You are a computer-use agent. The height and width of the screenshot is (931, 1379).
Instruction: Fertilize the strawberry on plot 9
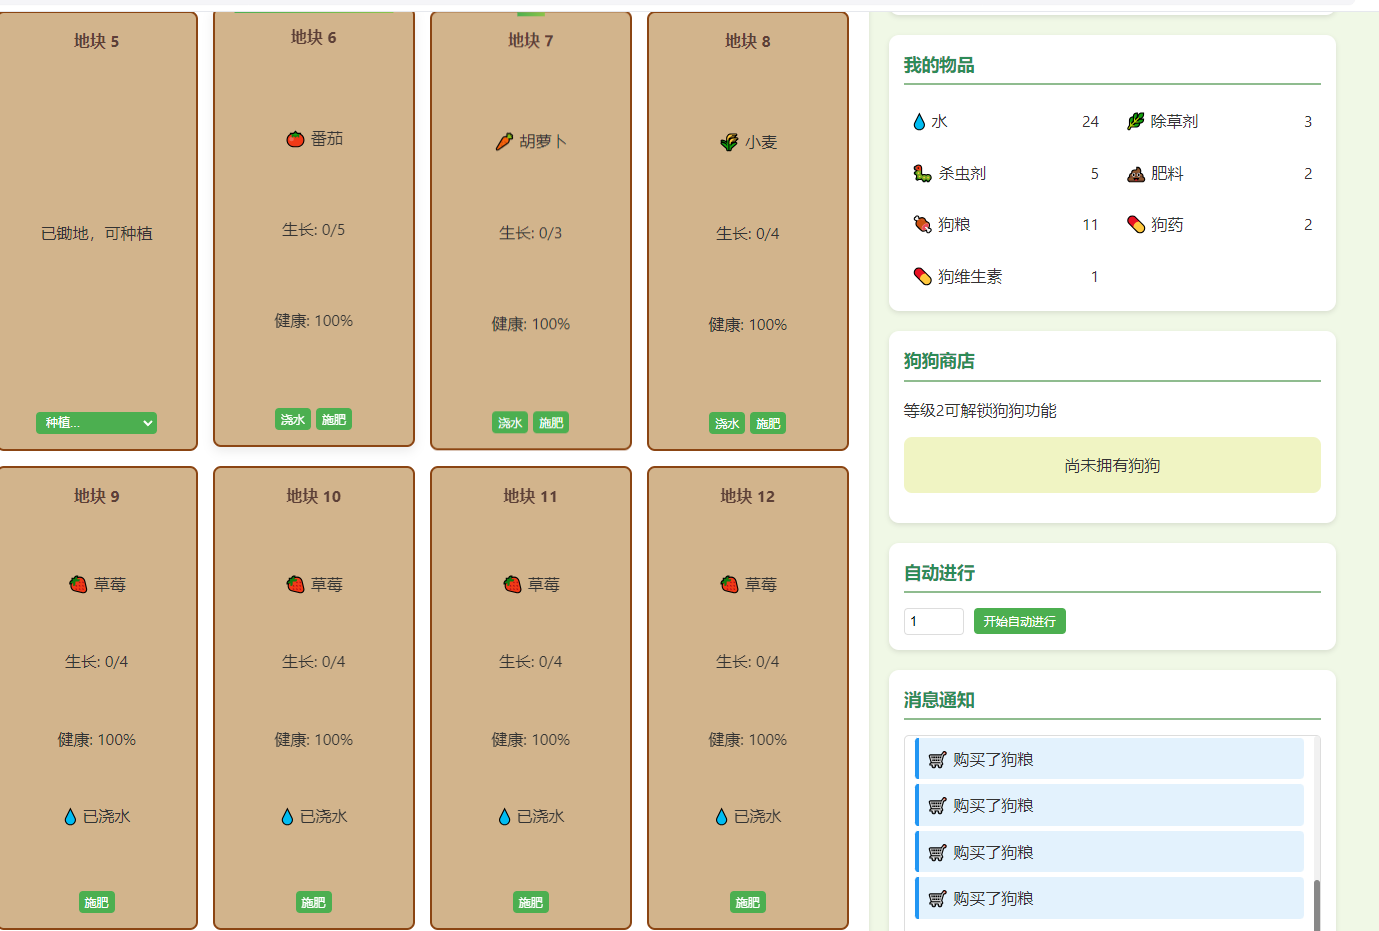[97, 903]
